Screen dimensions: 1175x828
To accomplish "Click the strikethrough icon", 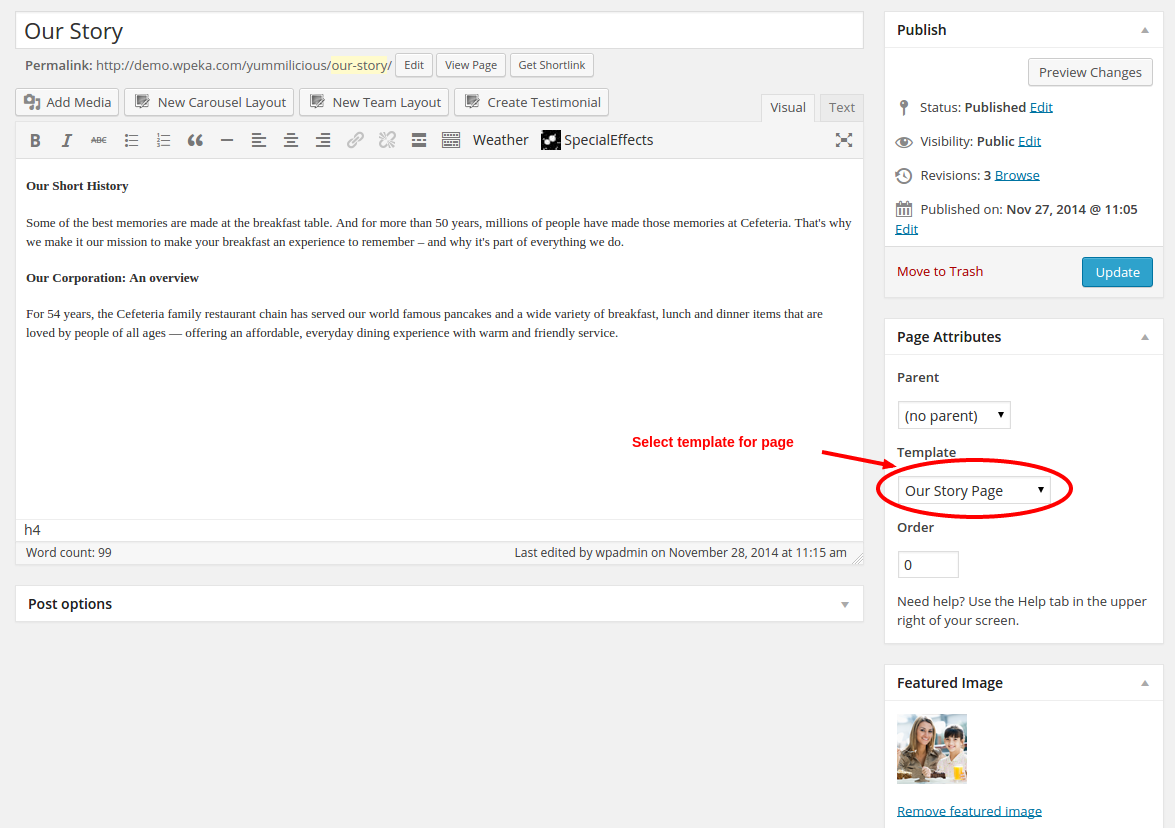I will click(99, 141).
